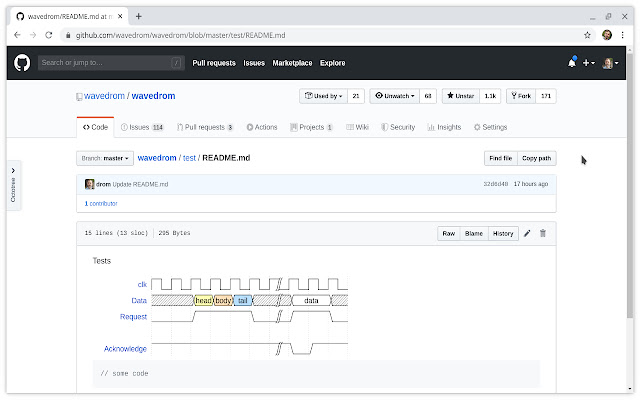Open the plus create-new dropdown
Screen dimensions: 640x400
(589, 63)
